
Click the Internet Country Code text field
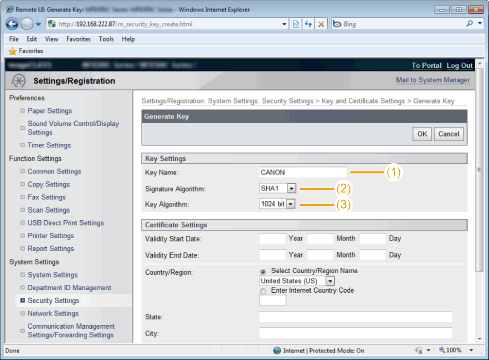point(272,300)
